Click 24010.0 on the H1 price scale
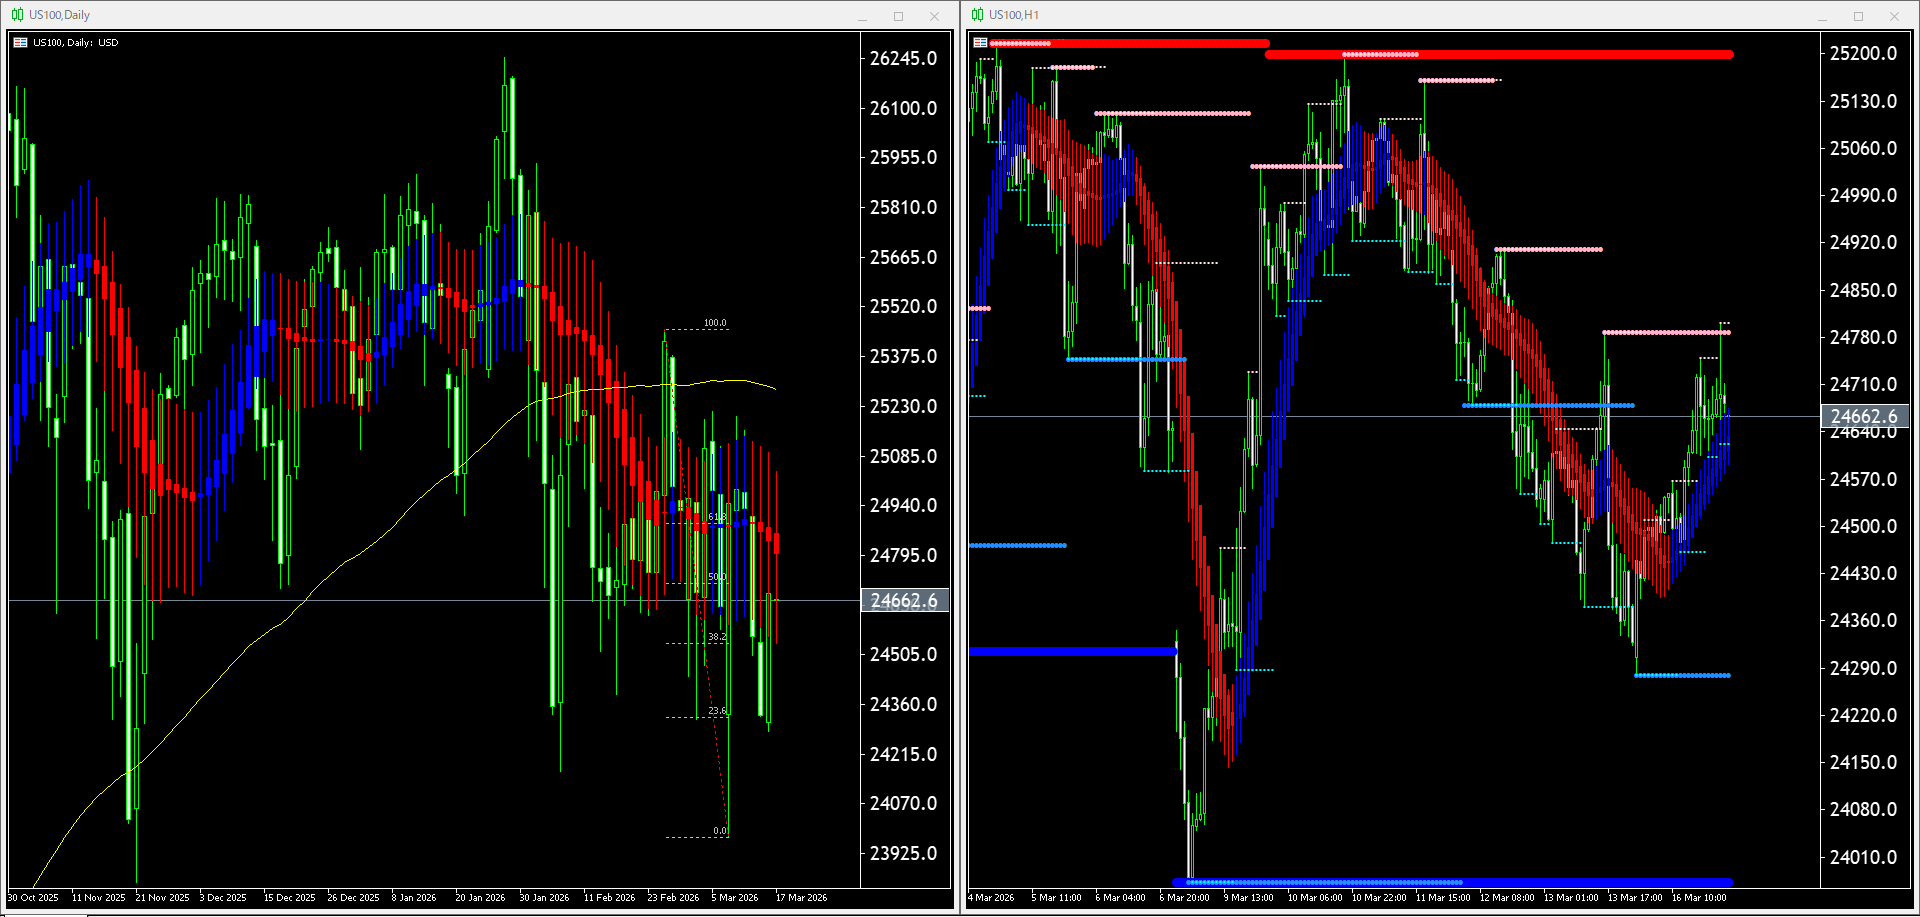The height and width of the screenshot is (917, 1920). (1863, 857)
